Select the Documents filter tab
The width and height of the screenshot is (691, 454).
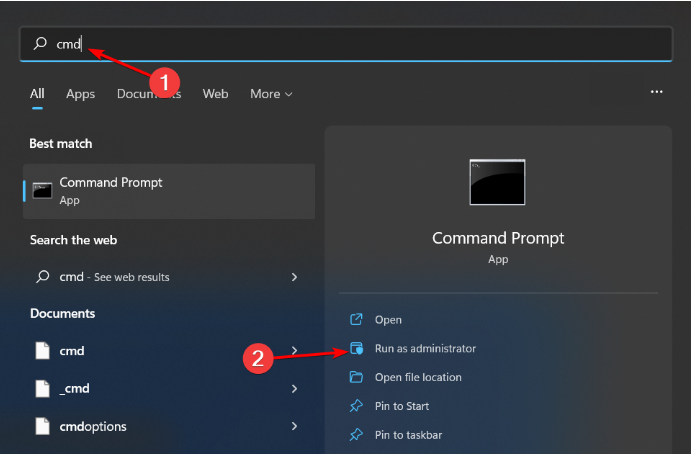(148, 94)
